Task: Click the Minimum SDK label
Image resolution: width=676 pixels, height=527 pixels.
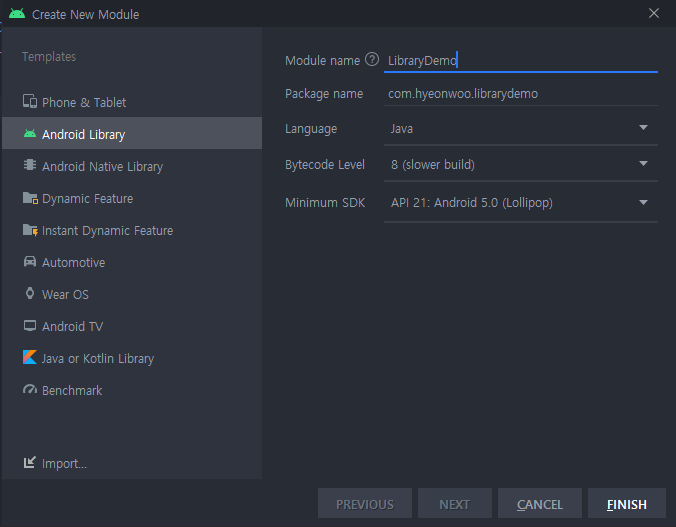Action: [x=325, y=202]
